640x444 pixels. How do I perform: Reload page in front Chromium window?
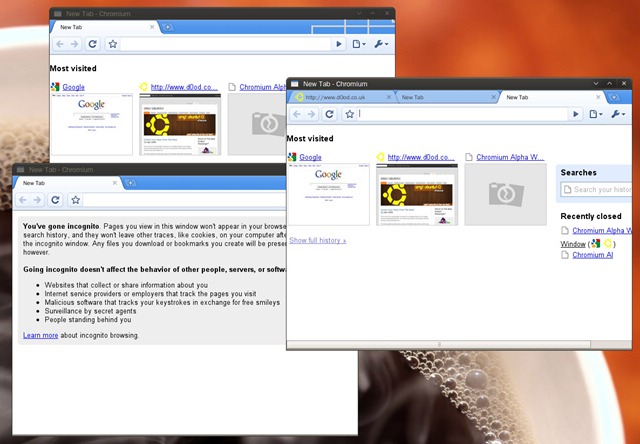tap(329, 114)
